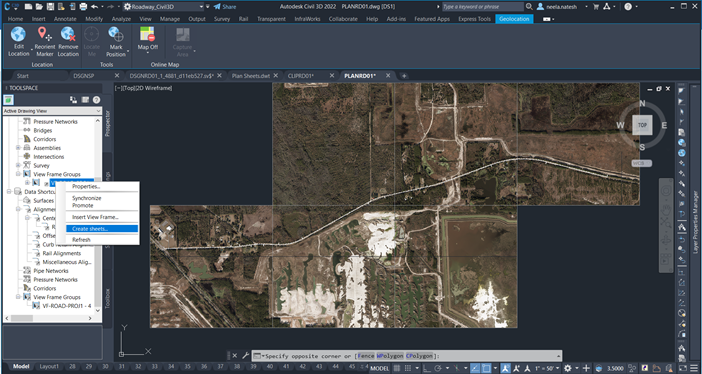This screenshot has width=702, height=374.
Task: Open the Active Drawing View dropdown
Action: (52, 111)
